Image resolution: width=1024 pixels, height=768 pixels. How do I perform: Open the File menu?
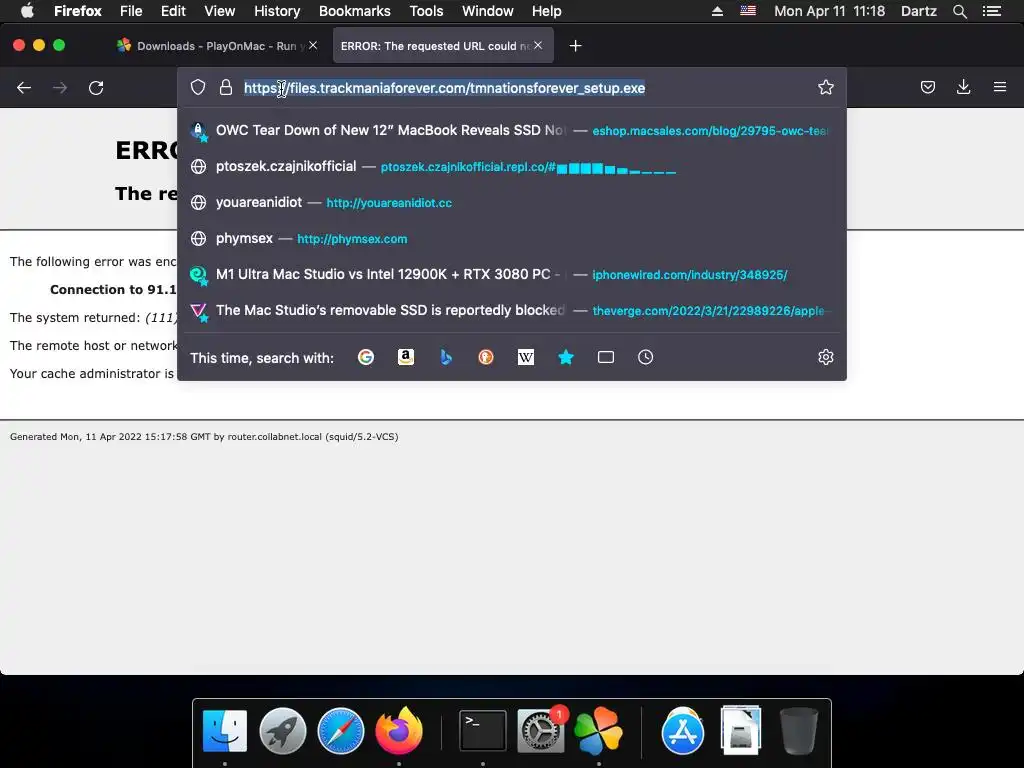pos(131,11)
